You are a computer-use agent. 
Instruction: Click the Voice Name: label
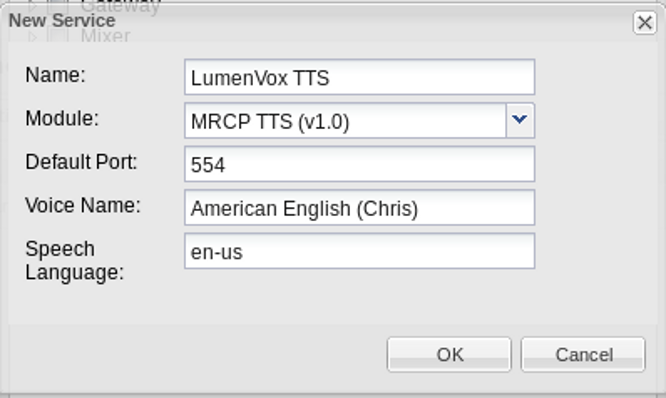coord(83,205)
